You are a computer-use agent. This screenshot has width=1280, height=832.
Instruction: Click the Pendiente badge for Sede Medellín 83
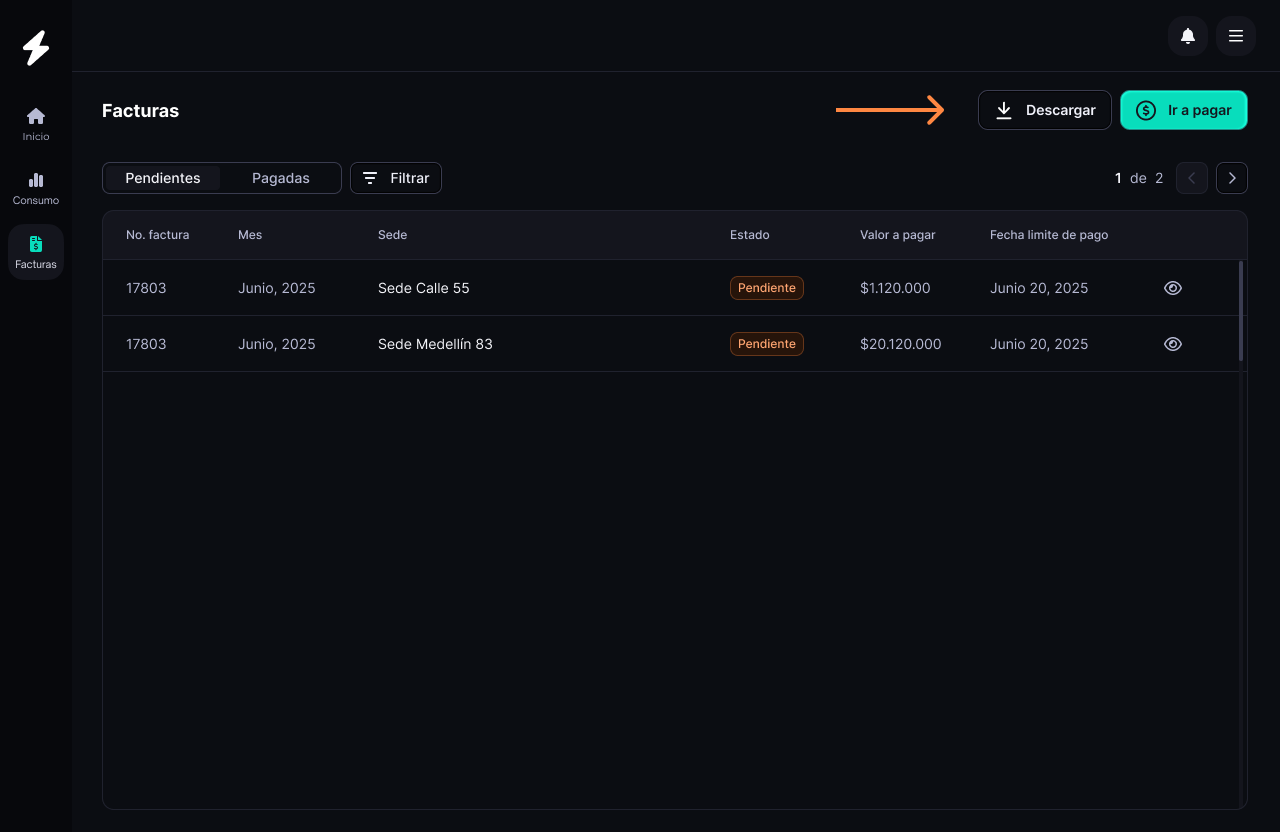pyautogui.click(x=767, y=344)
